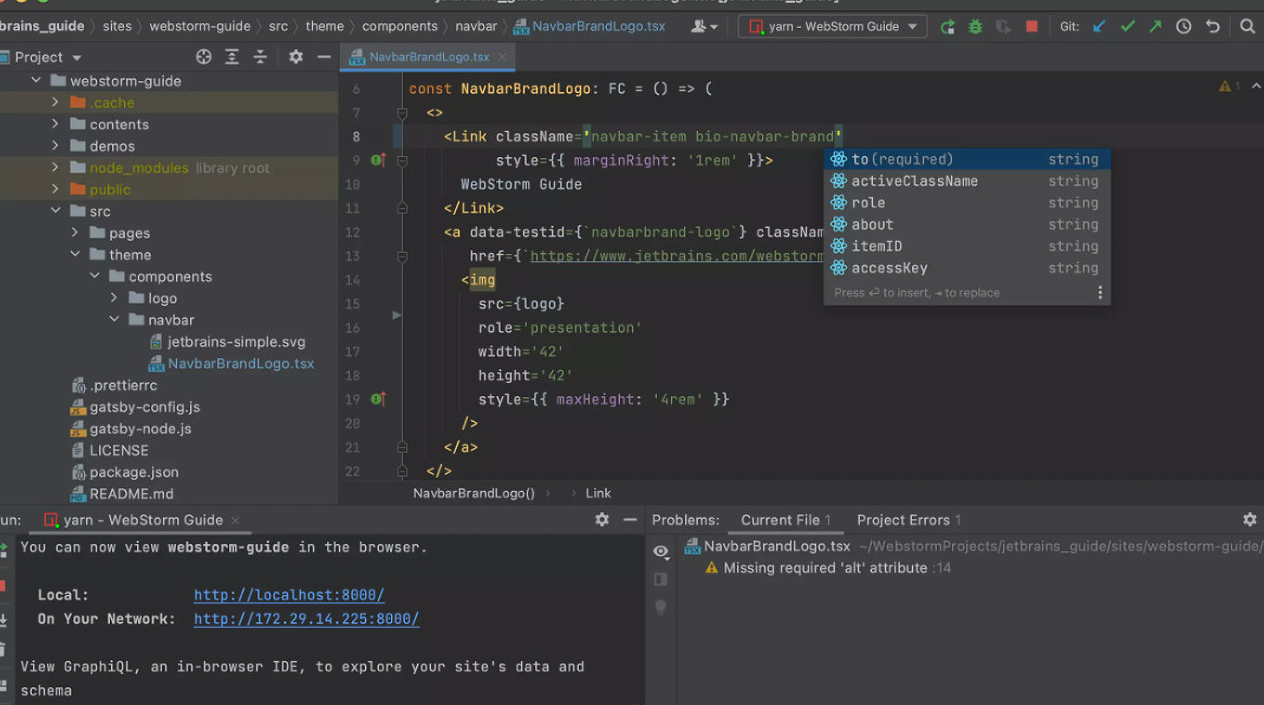
Task: Click the Git update project blue arrow
Action: pyautogui.click(x=1099, y=27)
